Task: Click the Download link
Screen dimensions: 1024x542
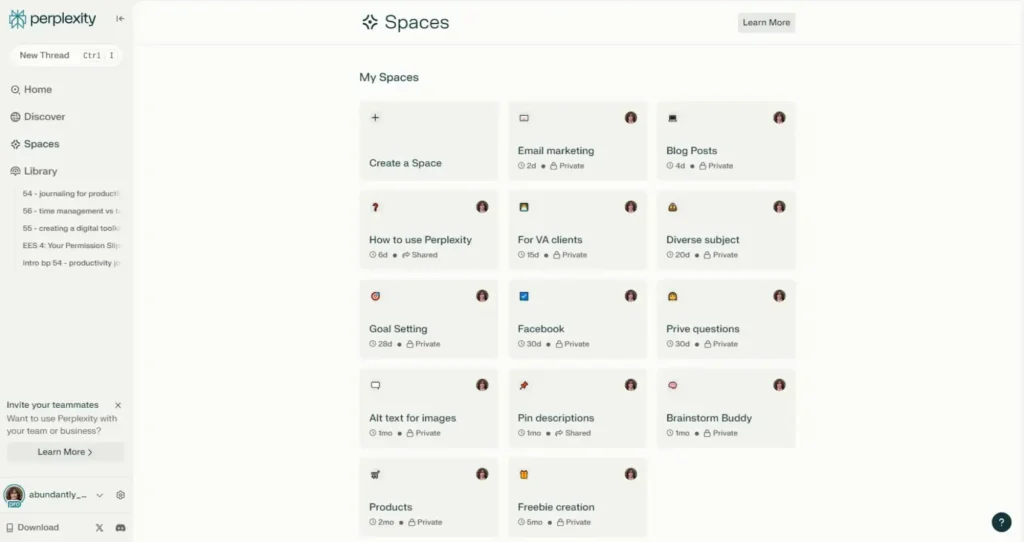Action: pos(33,528)
